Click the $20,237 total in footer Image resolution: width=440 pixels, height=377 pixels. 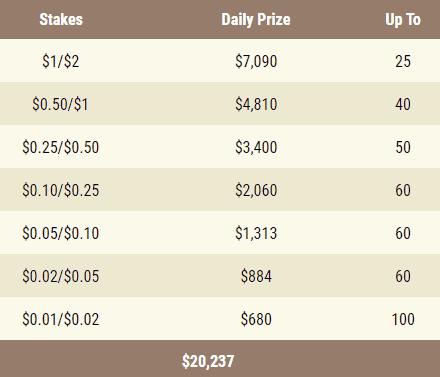[x=208, y=361]
